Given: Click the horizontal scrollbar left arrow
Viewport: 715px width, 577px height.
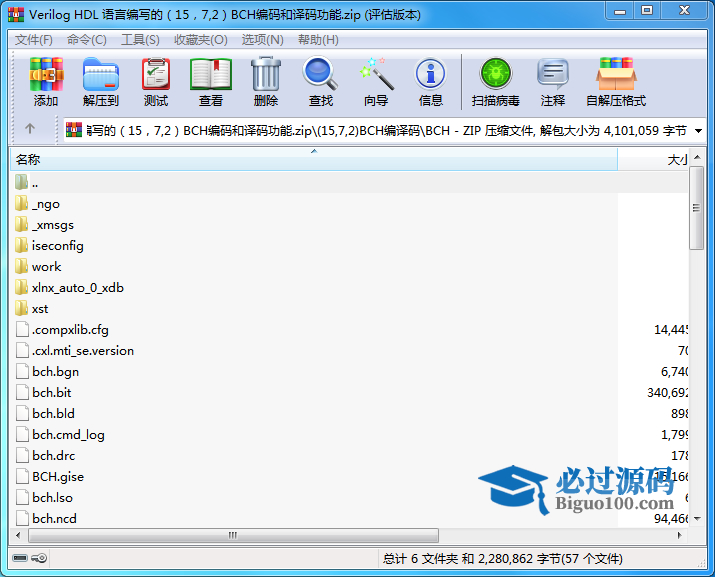Looking at the screenshot, I should pyautogui.click(x=18, y=535).
